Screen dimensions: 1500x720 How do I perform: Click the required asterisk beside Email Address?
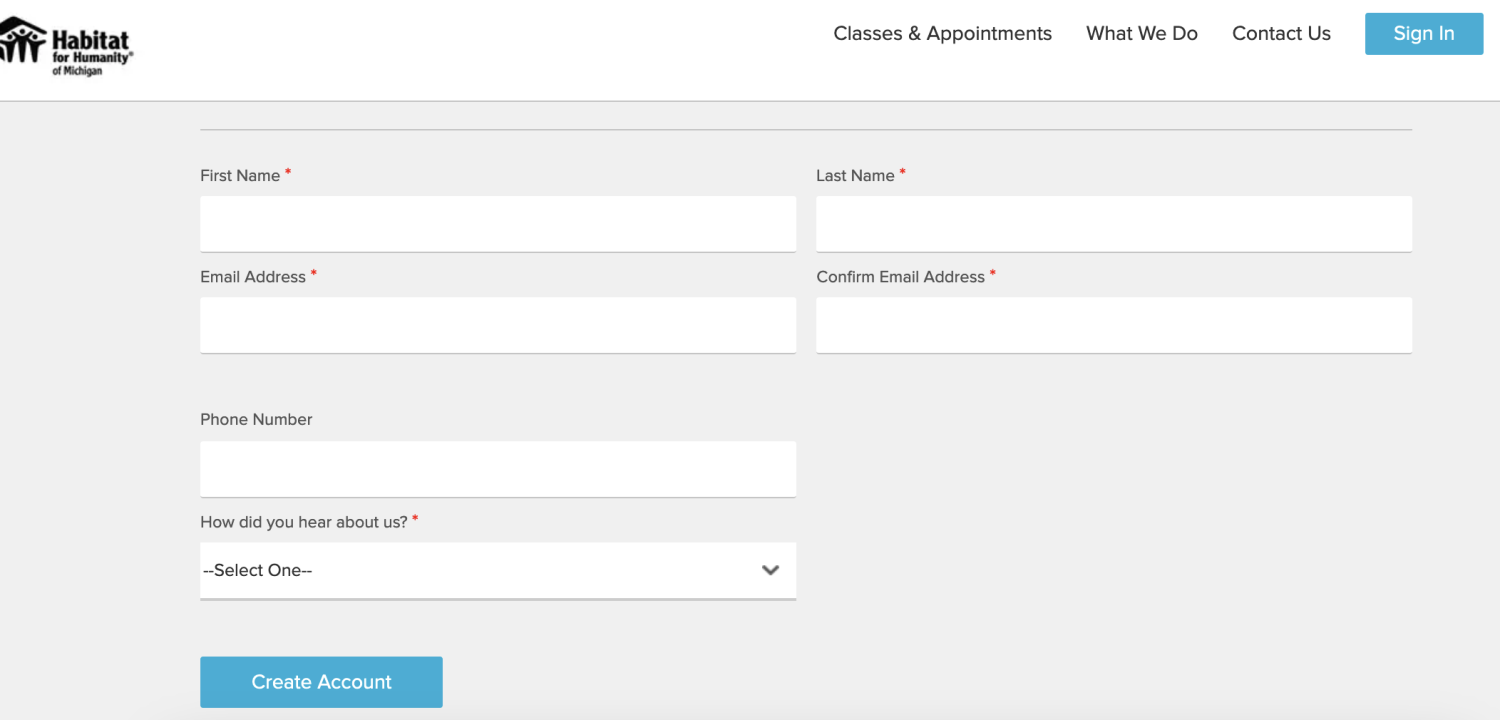[313, 272]
